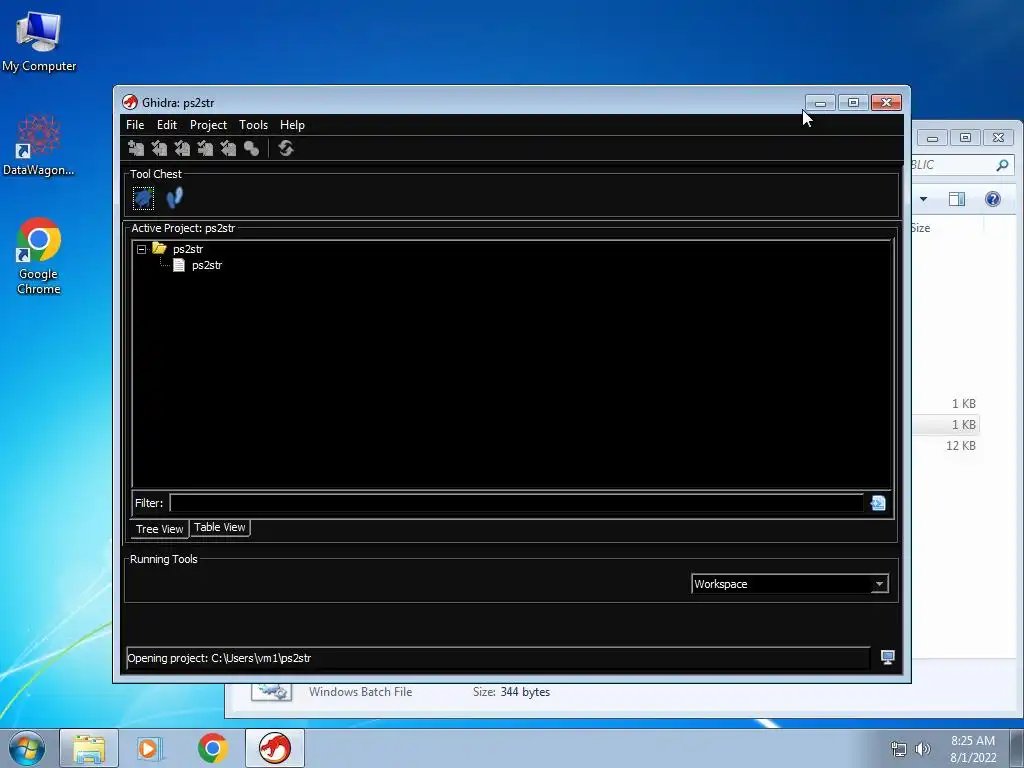Screen dimensions: 1024x768
Task: Open Chrome from the taskbar
Action: pyautogui.click(x=213, y=748)
